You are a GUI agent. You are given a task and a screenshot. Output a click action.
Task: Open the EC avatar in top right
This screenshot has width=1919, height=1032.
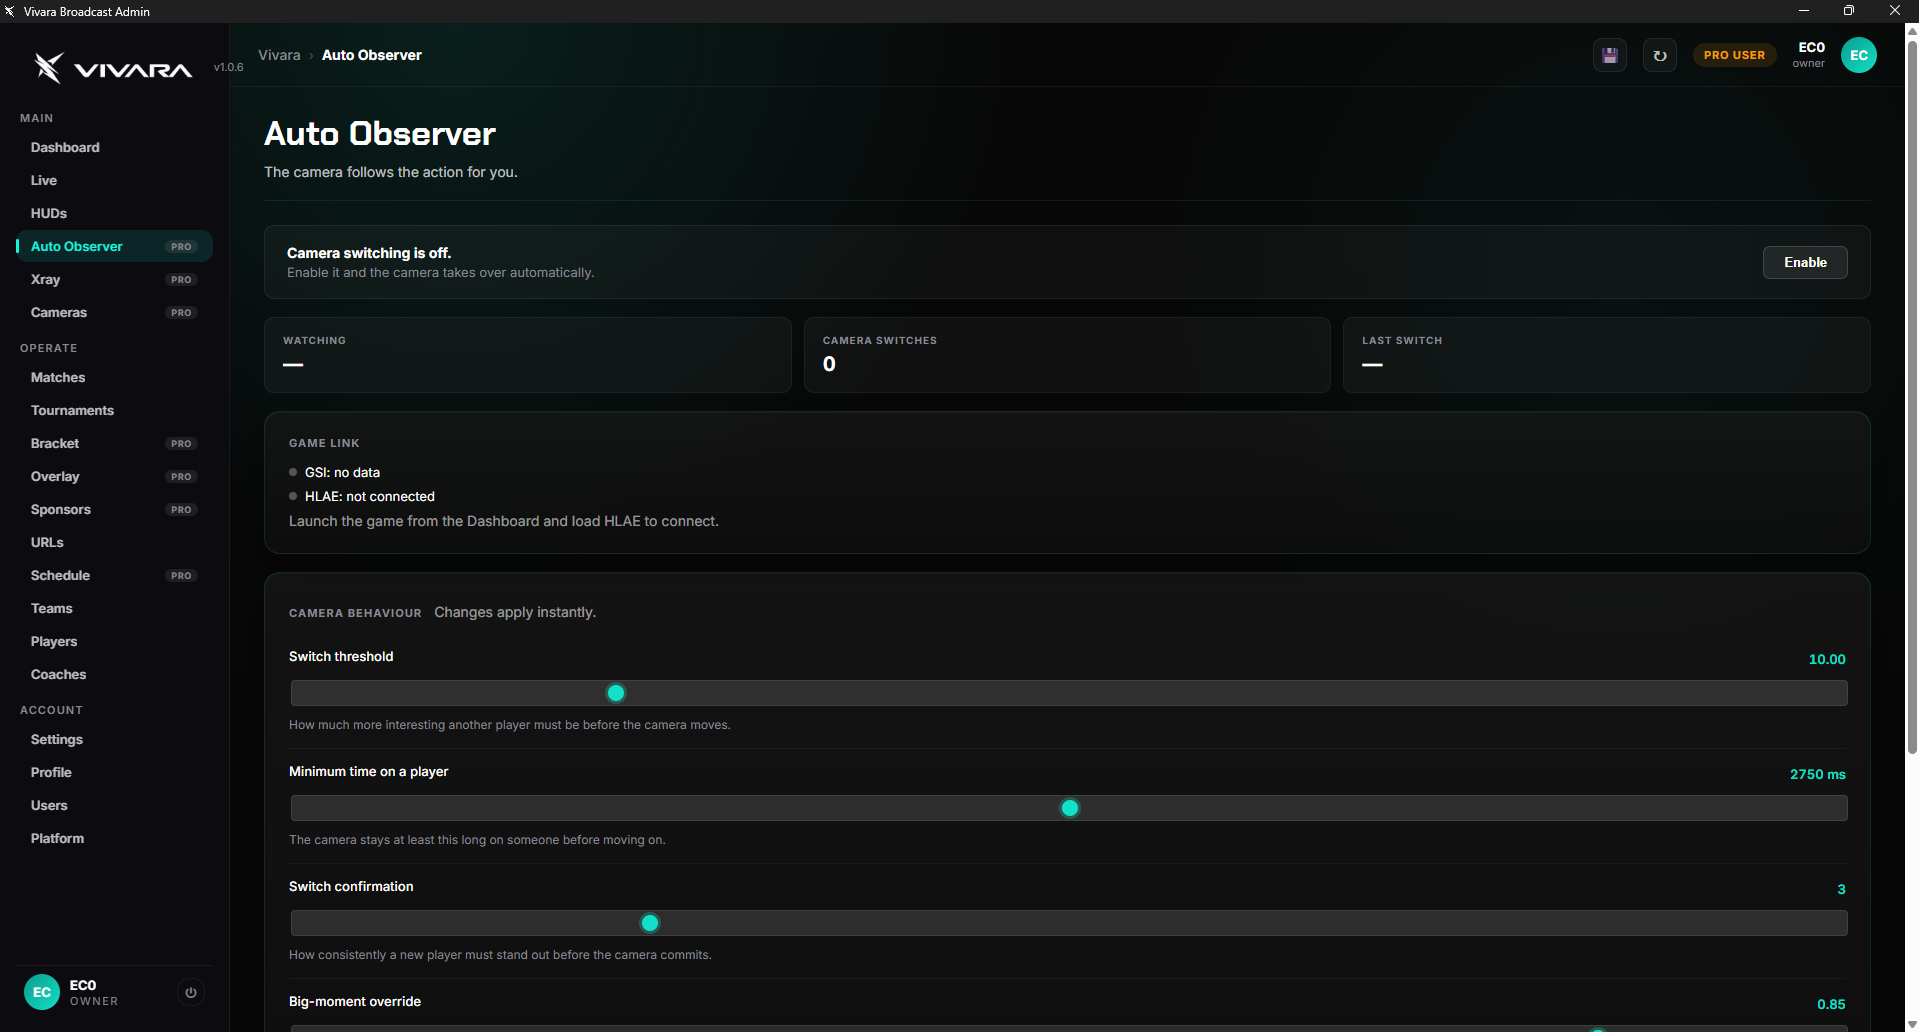coord(1859,55)
